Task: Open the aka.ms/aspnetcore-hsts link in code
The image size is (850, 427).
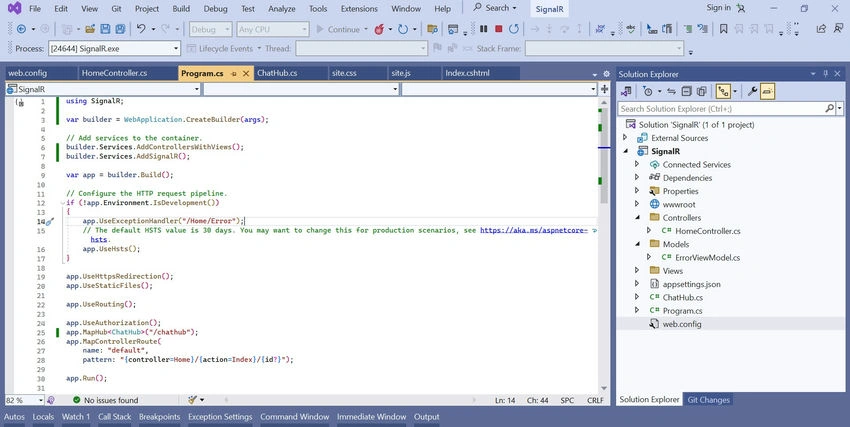Action: pyautogui.click(x=534, y=230)
